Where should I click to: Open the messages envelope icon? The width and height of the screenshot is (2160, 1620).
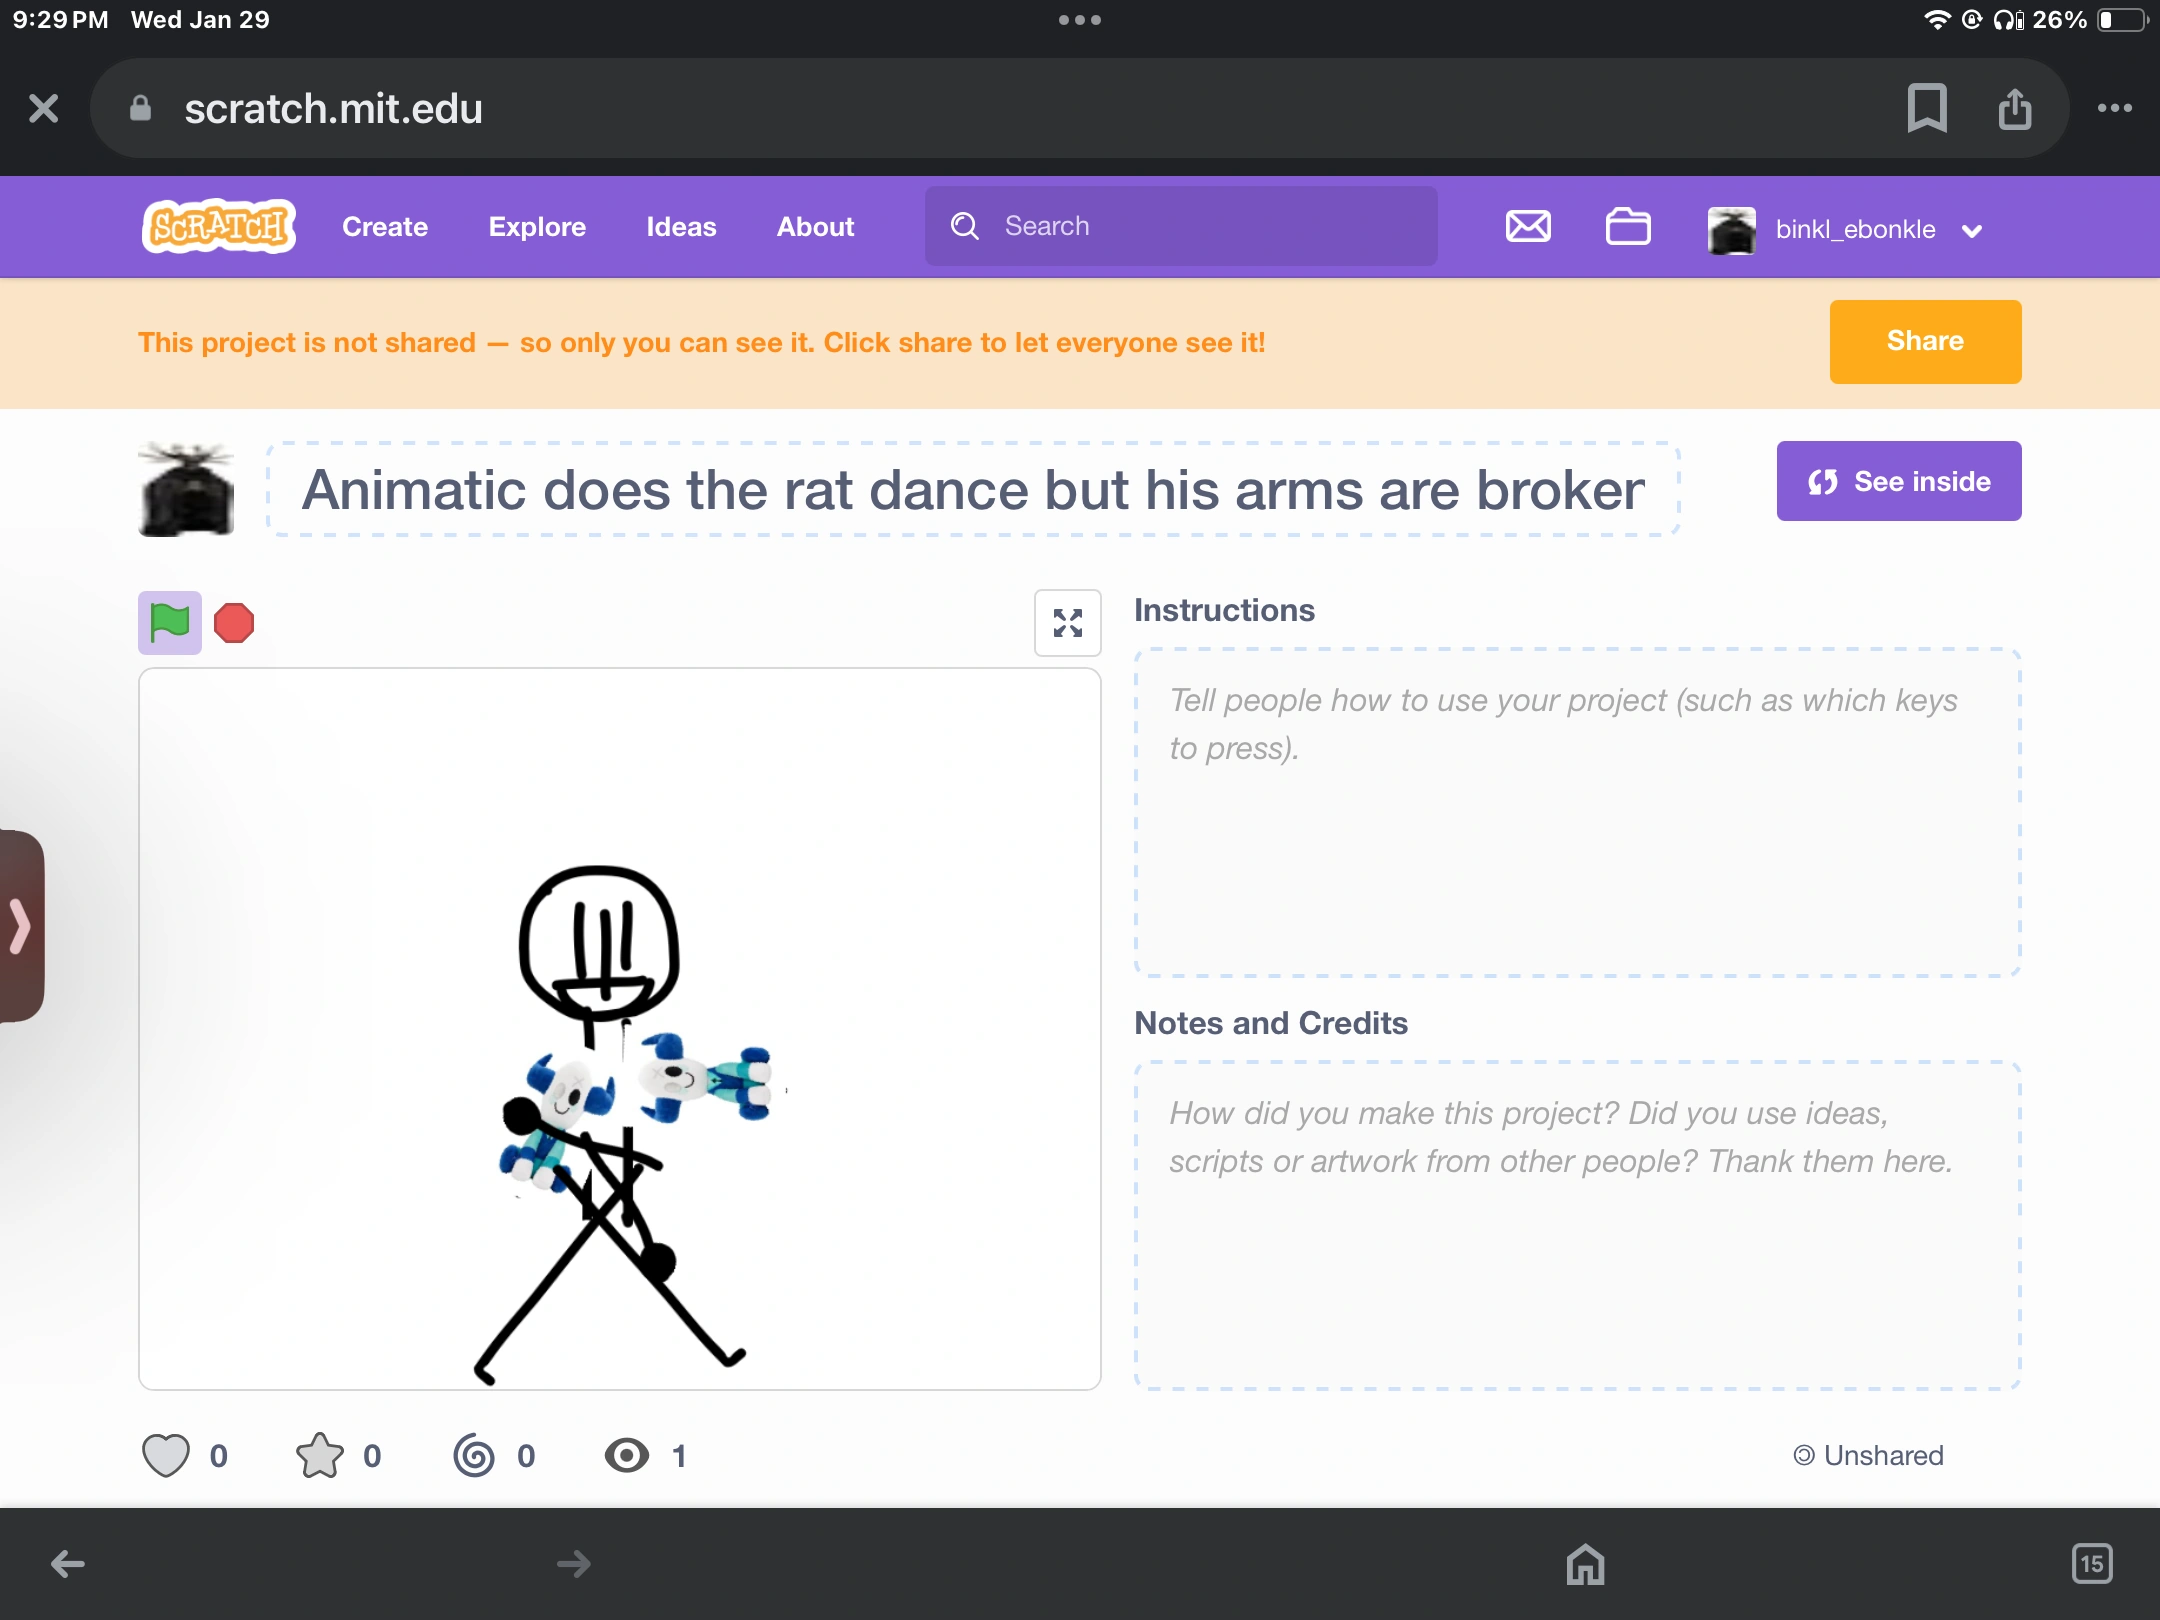pos(1528,227)
